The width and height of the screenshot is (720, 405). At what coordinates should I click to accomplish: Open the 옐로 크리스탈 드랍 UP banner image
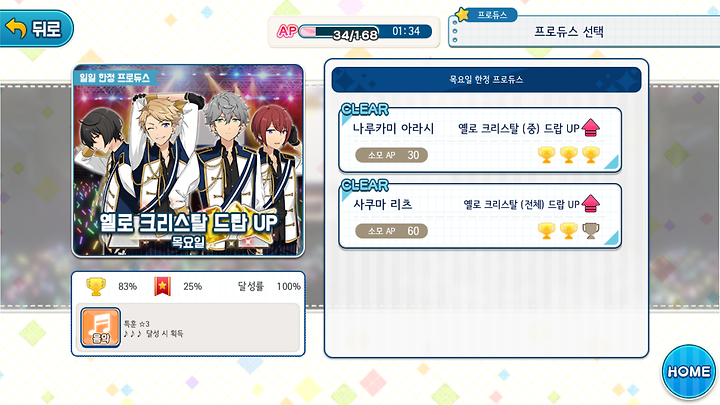coord(188,161)
